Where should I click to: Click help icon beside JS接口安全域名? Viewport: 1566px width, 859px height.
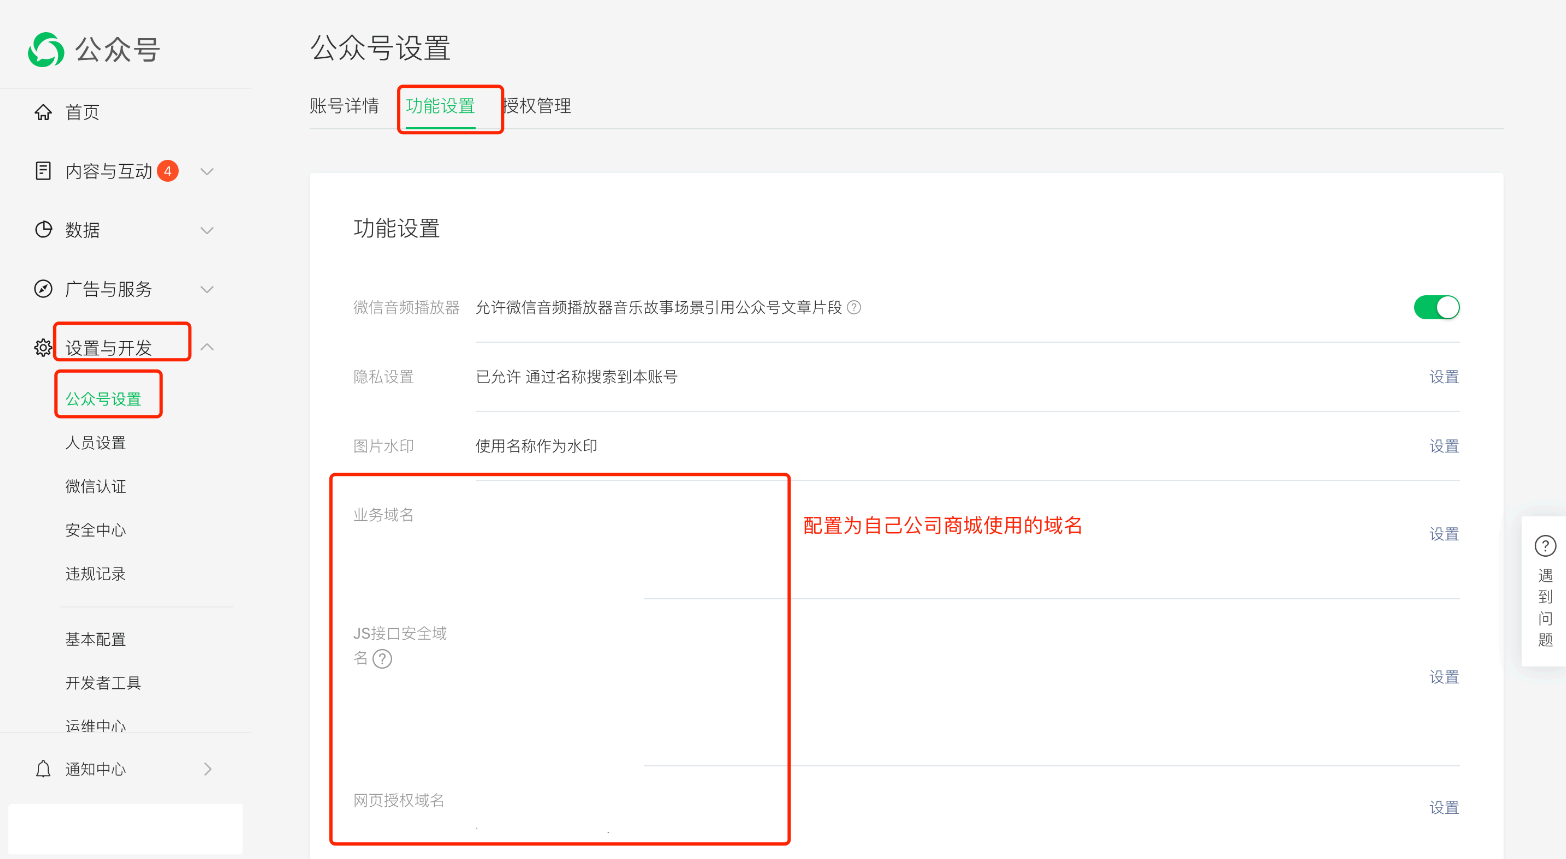382,659
